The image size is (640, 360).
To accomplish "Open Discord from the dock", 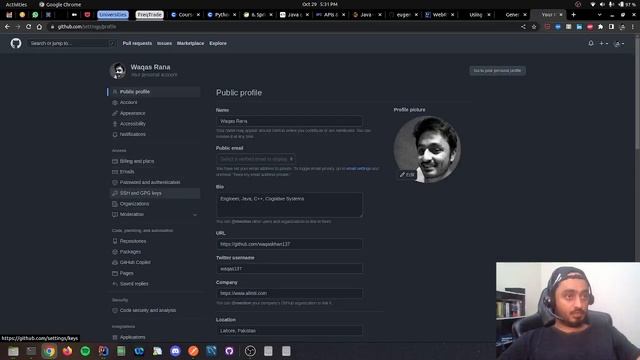I will tap(175, 351).
